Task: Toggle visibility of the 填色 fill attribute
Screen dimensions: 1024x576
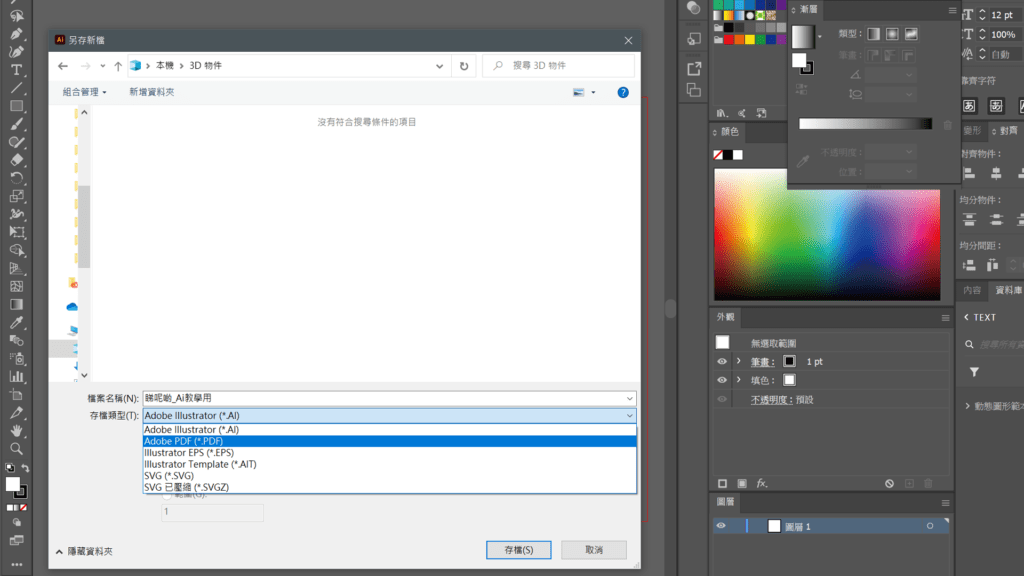Action: [721, 380]
